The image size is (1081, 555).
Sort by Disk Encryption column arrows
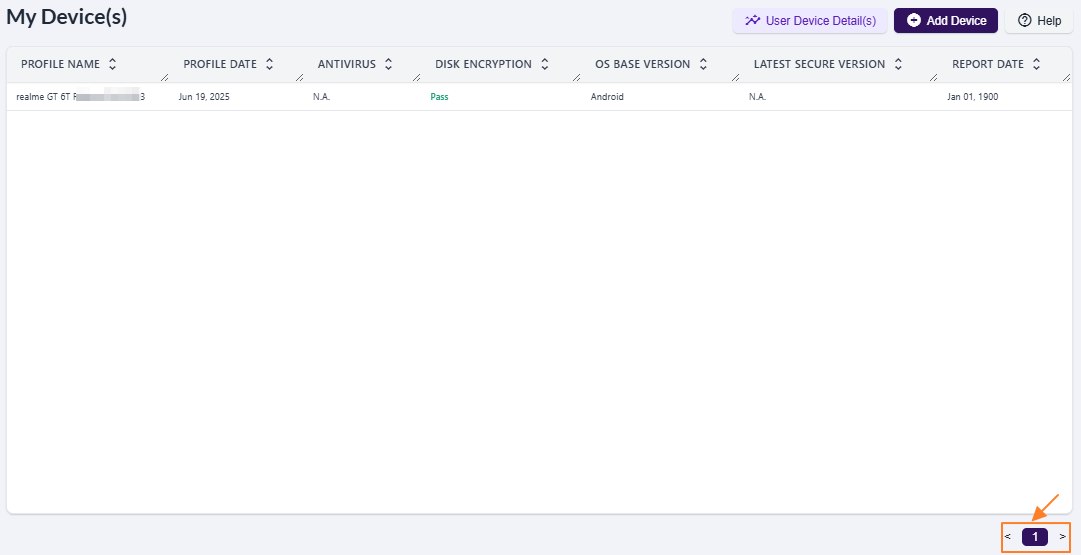(544, 64)
